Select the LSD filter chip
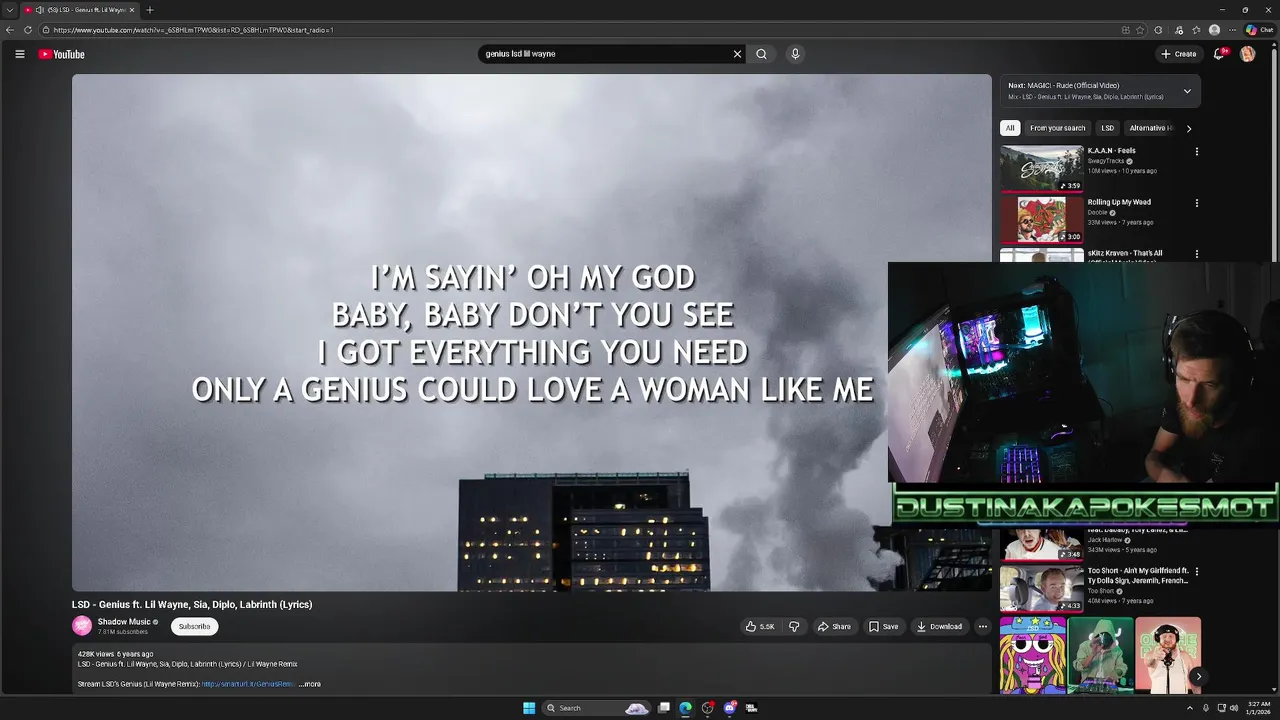Screen dimensions: 1280x720 click(1107, 128)
